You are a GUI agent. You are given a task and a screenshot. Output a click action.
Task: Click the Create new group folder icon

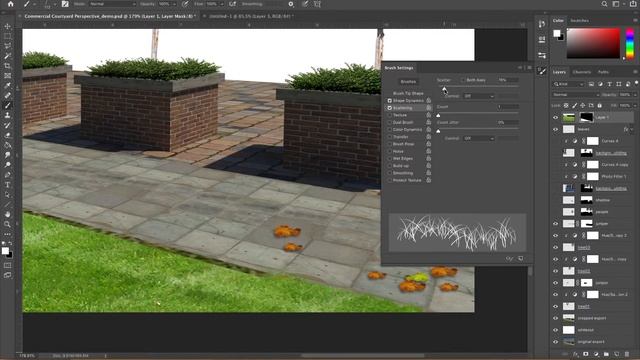tap(606, 354)
